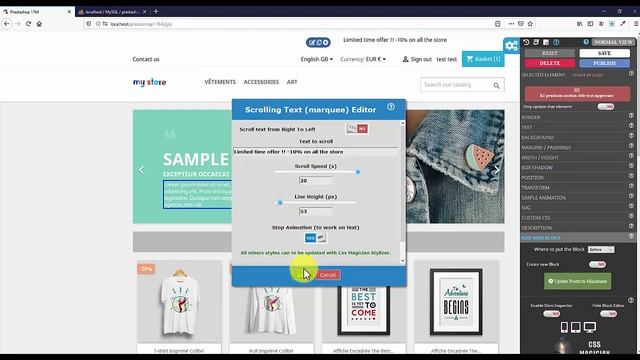Toggle Create new Block switch
The image size is (640, 360).
point(598,264)
